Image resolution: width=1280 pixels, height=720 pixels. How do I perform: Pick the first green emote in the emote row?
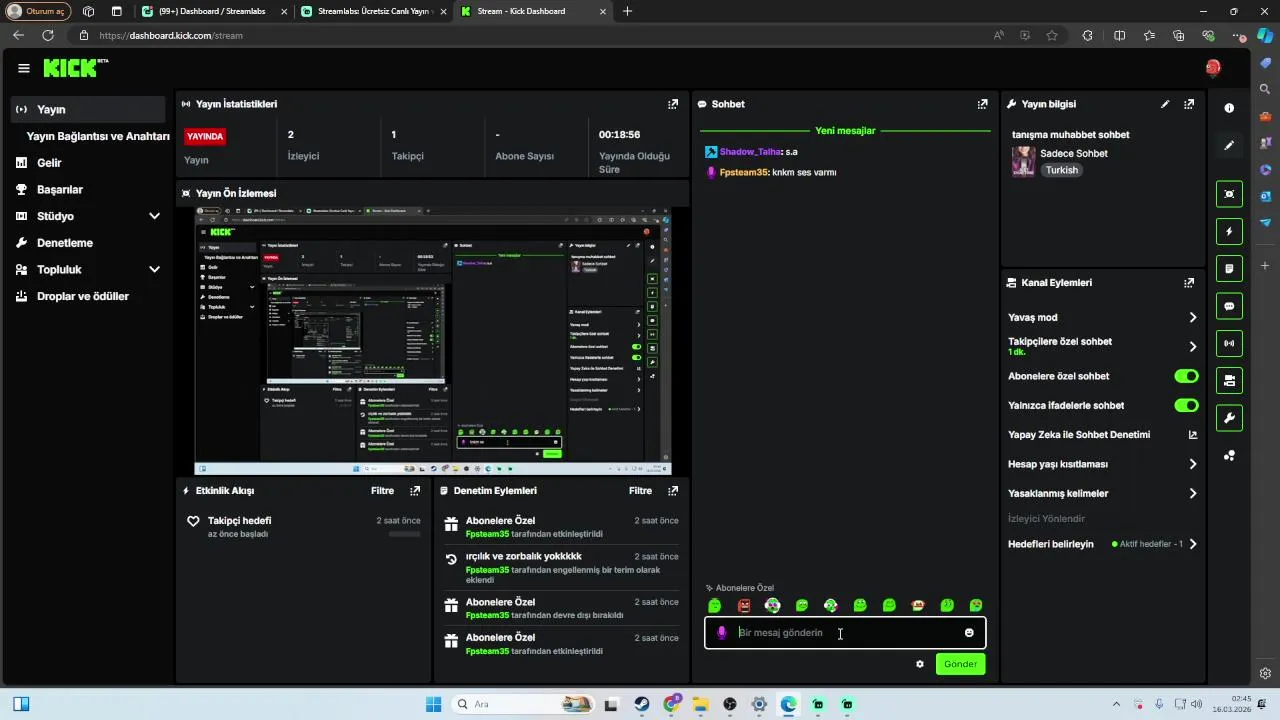[714, 606]
